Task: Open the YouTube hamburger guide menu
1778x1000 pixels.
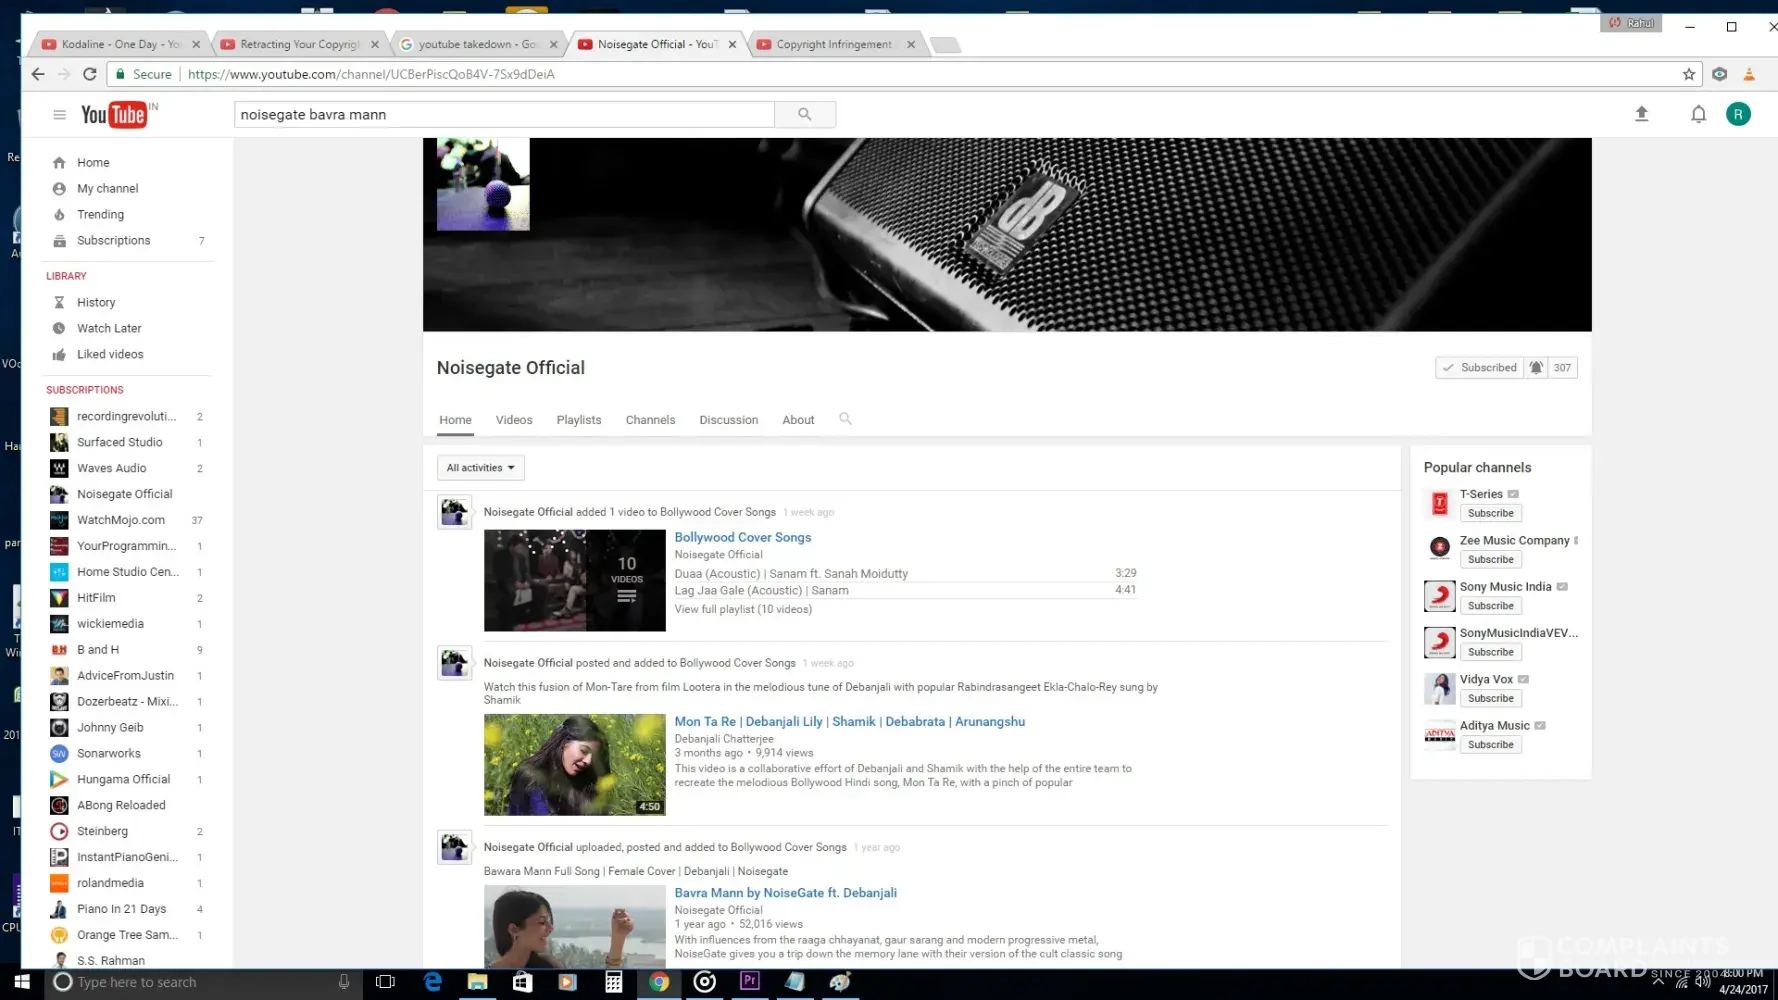Action: (59, 115)
